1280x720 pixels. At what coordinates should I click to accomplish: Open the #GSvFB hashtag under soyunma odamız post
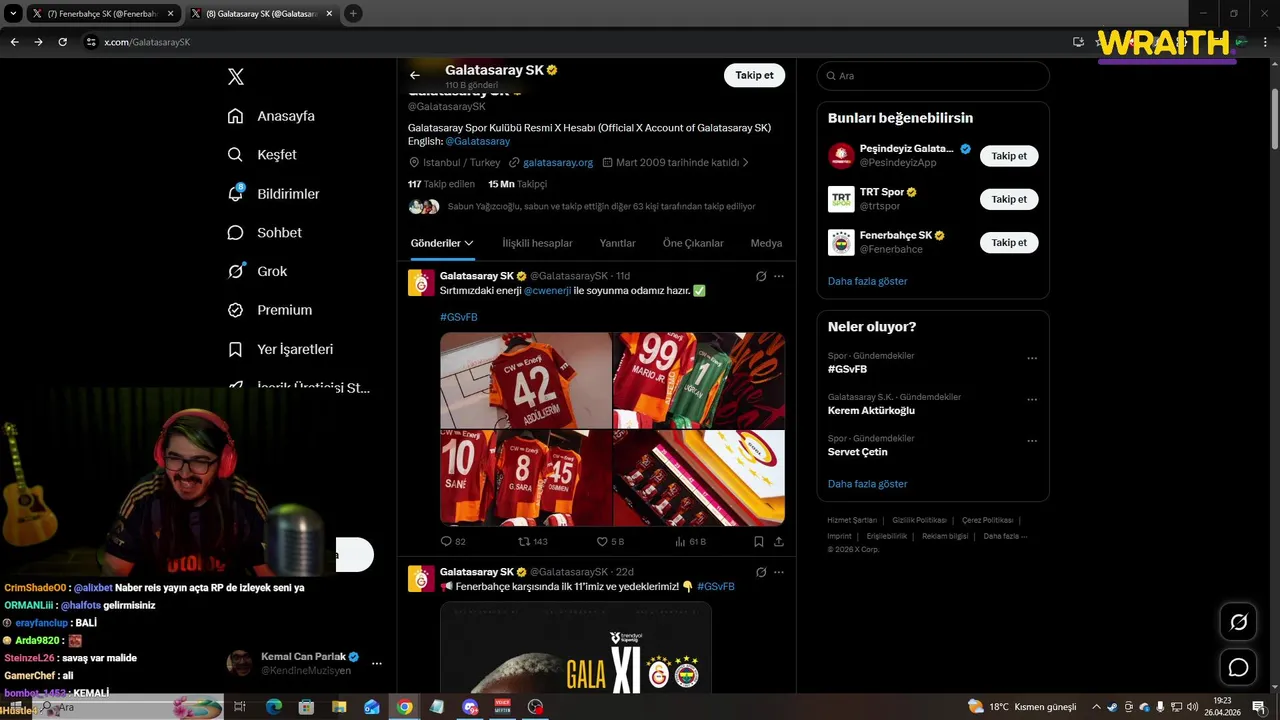pyautogui.click(x=459, y=317)
